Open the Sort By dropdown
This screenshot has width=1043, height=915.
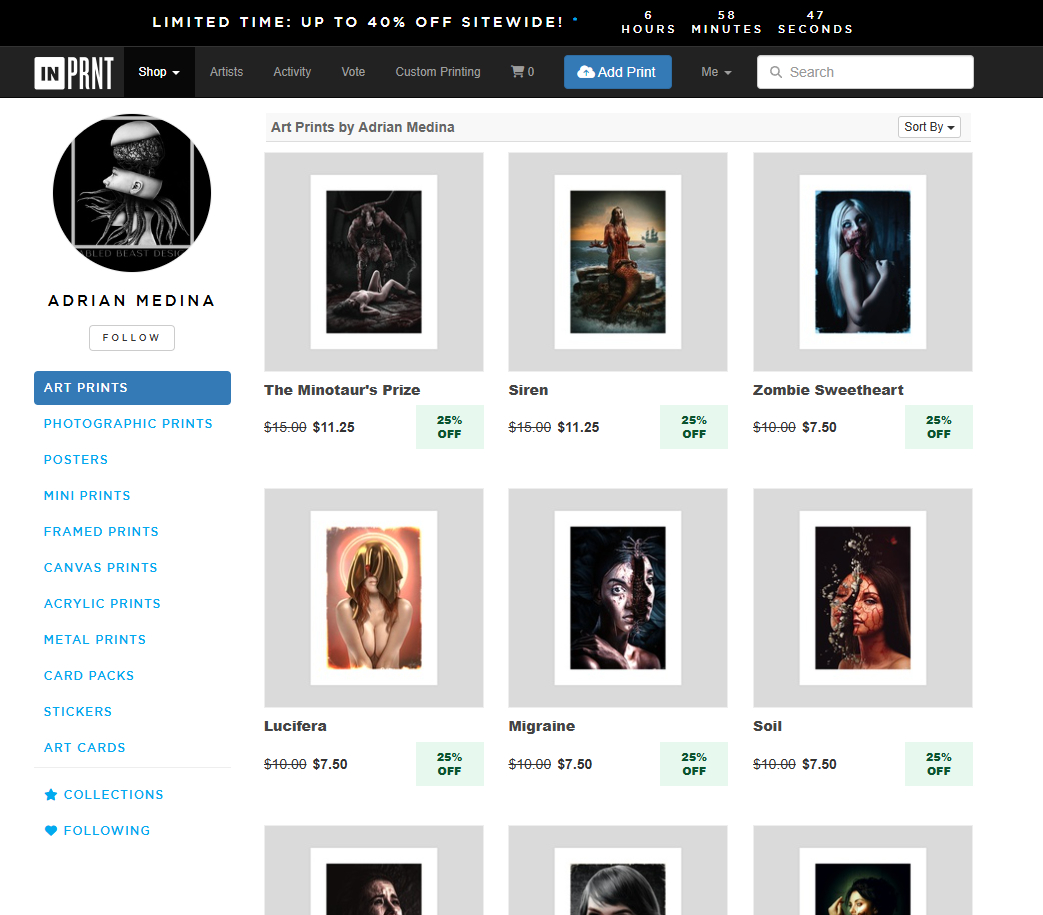pos(929,127)
